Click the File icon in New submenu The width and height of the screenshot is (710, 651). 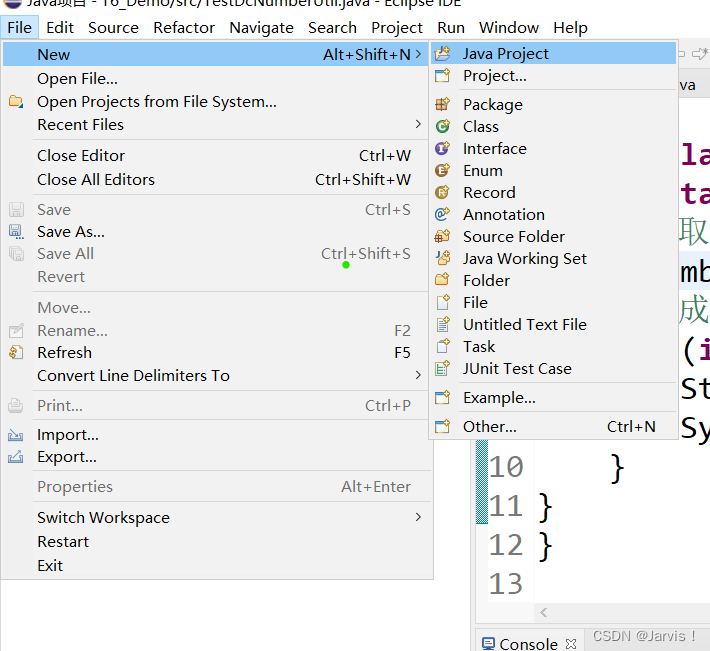(x=442, y=302)
